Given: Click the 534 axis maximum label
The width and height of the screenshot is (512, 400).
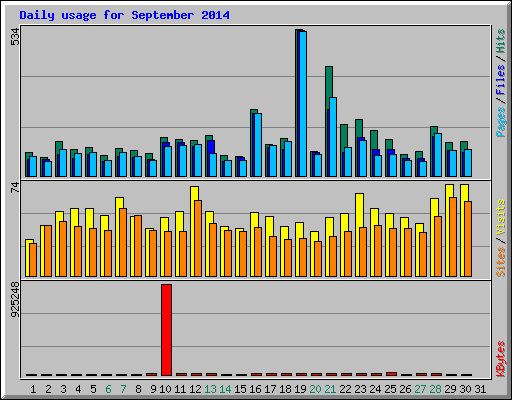Looking at the screenshot, I should click(15, 37).
